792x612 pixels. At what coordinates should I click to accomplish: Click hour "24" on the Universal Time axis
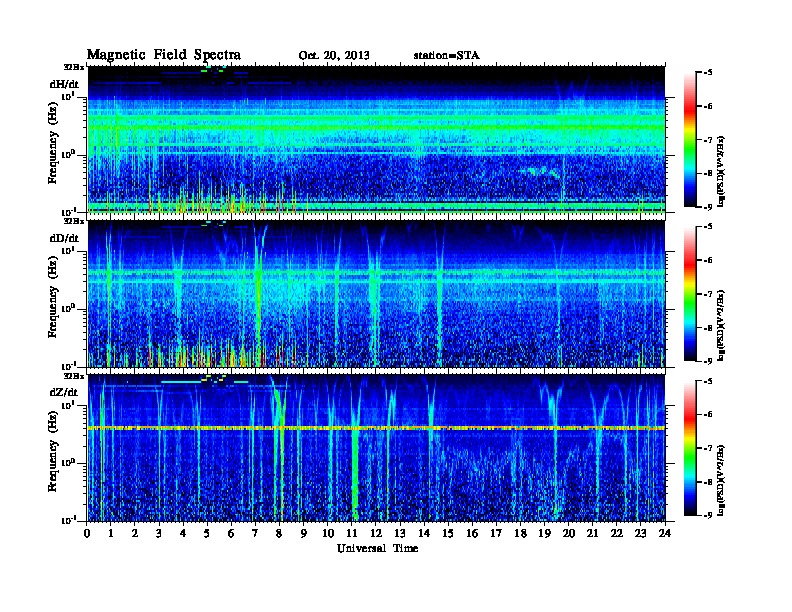(665, 533)
